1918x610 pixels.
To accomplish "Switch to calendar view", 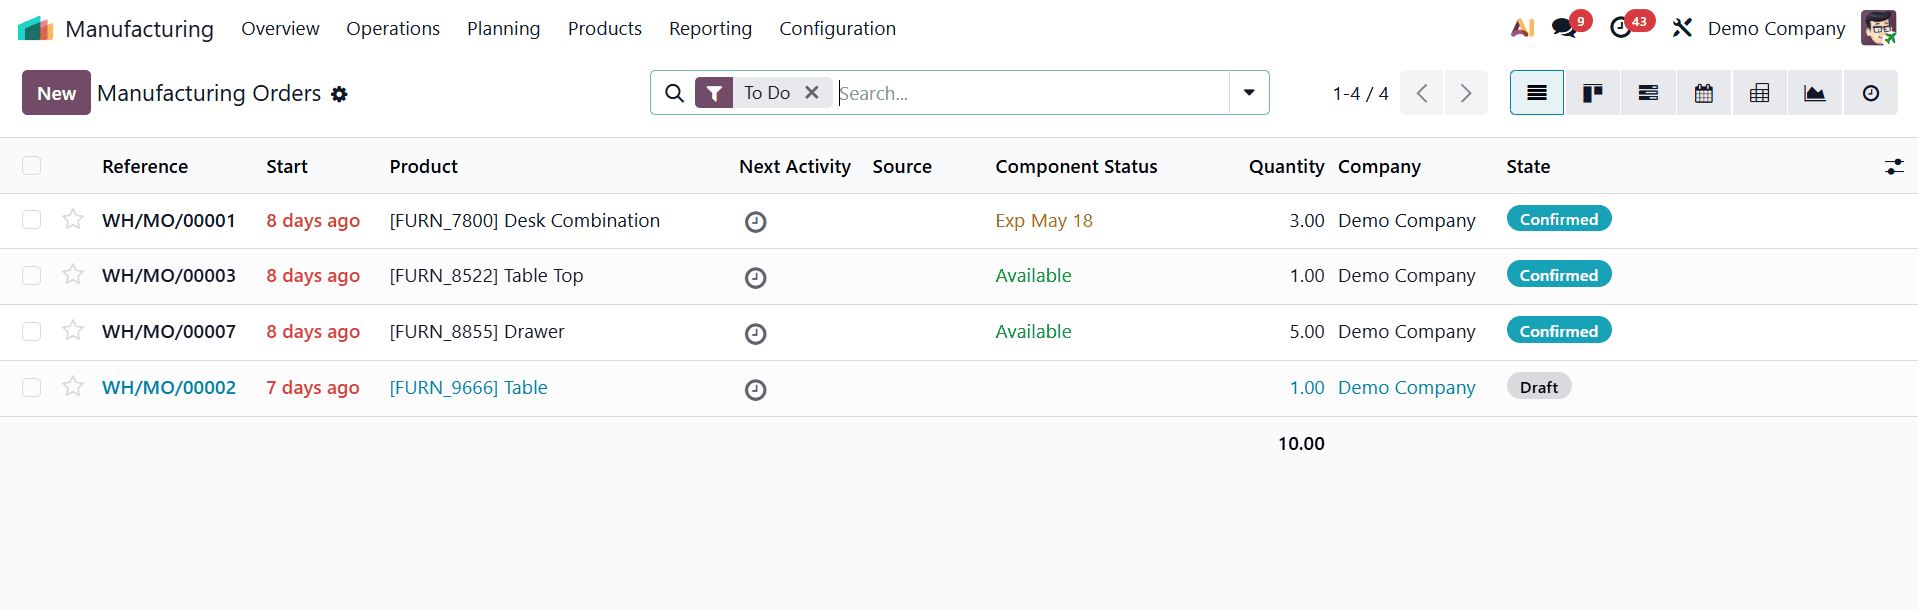I will pos(1704,93).
